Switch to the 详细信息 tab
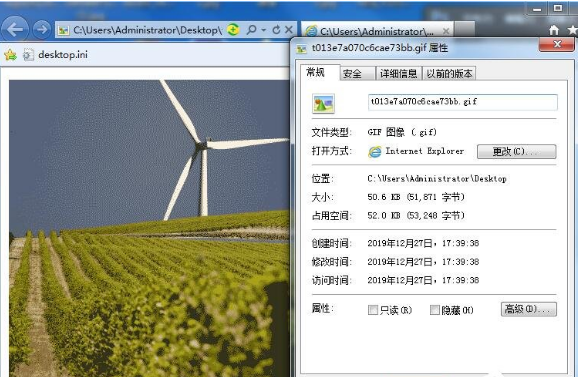 (398, 74)
